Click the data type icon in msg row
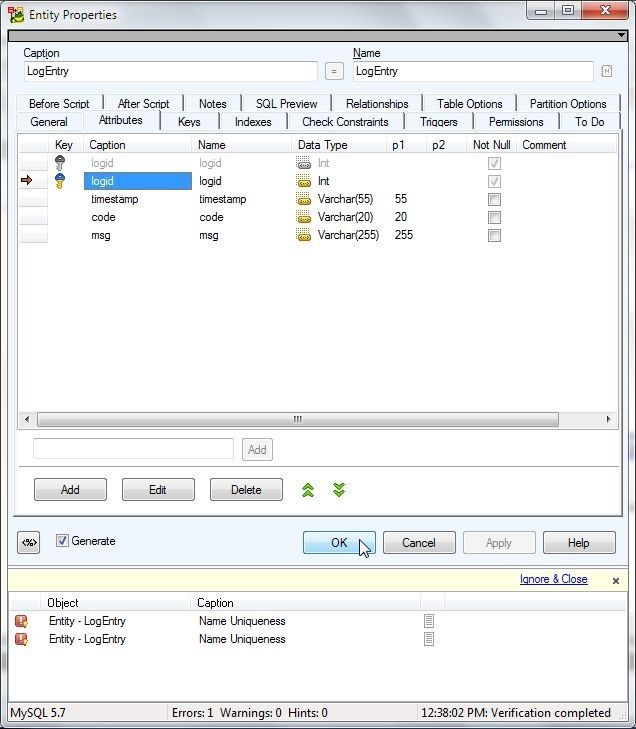The image size is (636, 729). pos(304,235)
